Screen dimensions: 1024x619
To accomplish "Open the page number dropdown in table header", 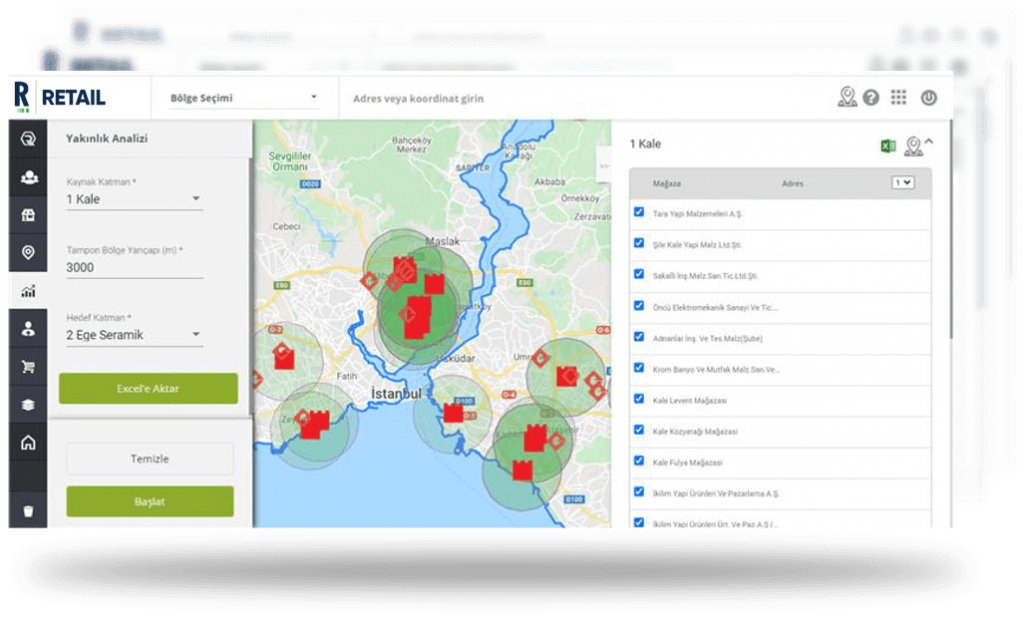I will (x=903, y=183).
